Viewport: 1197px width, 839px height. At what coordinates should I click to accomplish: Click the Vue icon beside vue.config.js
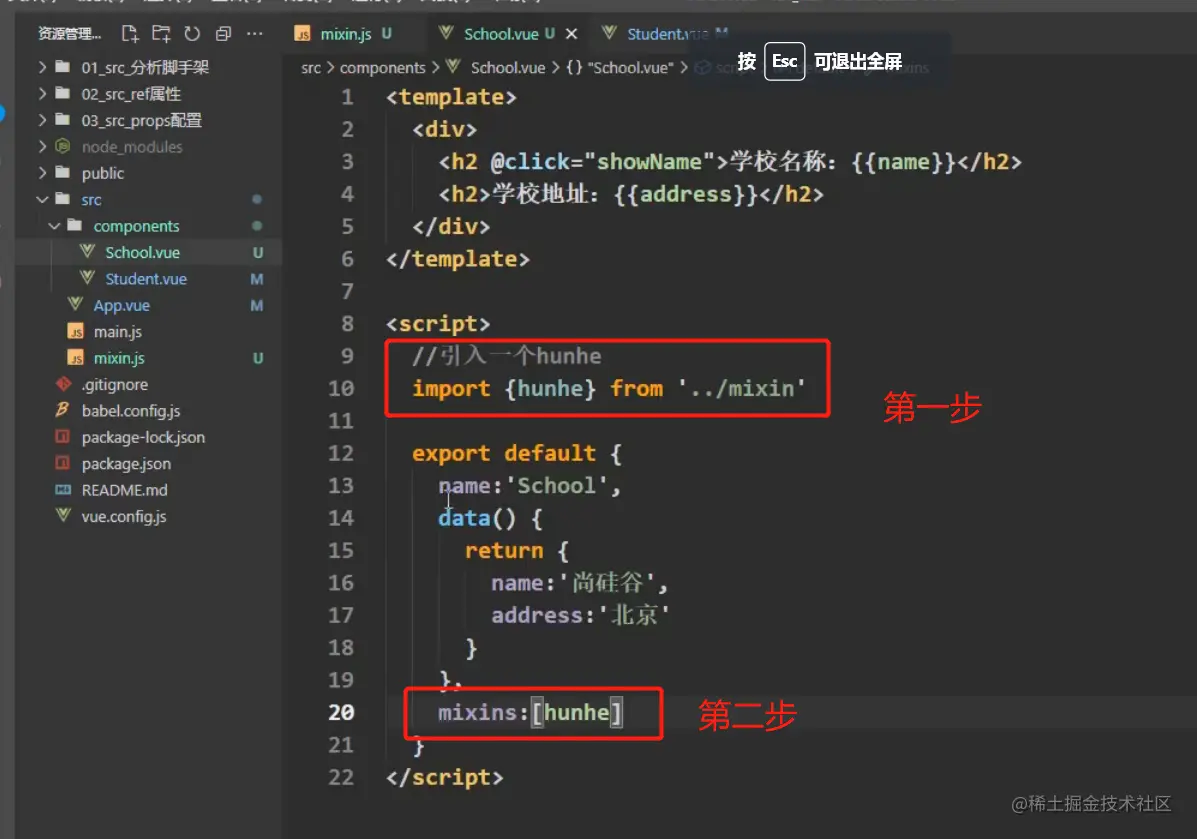click(63, 515)
